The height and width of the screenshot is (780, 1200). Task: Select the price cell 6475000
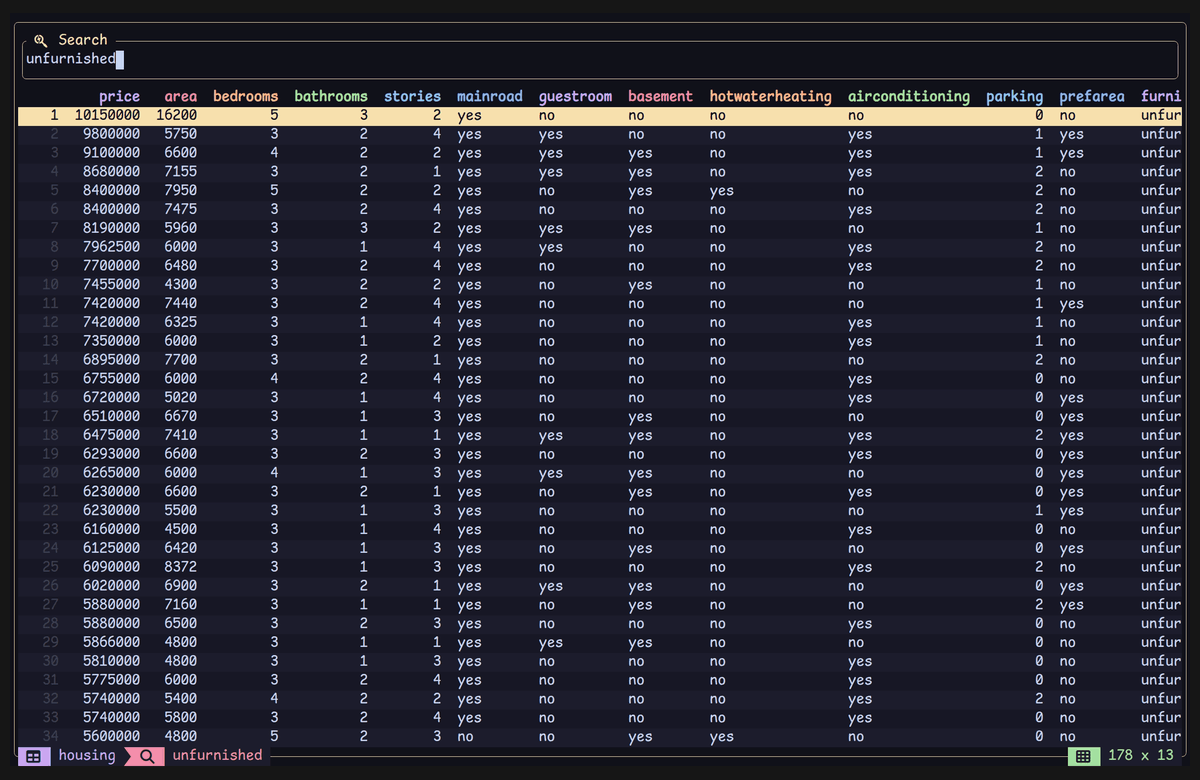(x=111, y=435)
